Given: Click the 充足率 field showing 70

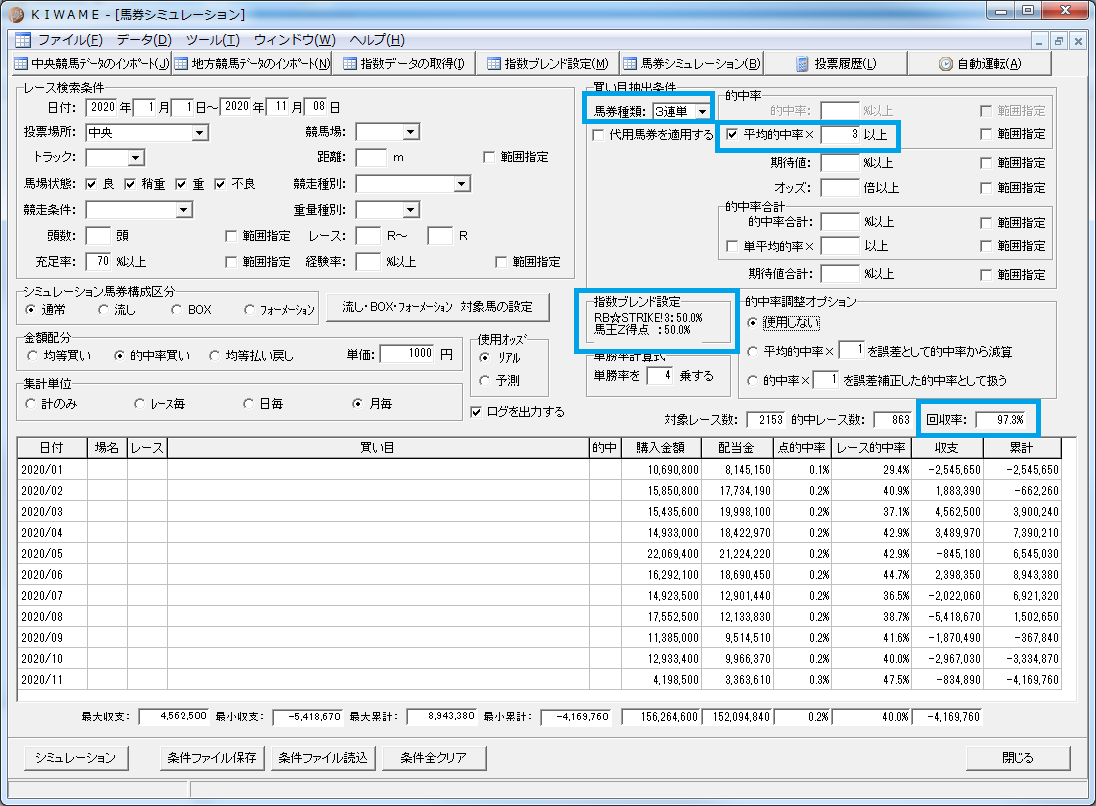Looking at the screenshot, I should pos(98,261).
